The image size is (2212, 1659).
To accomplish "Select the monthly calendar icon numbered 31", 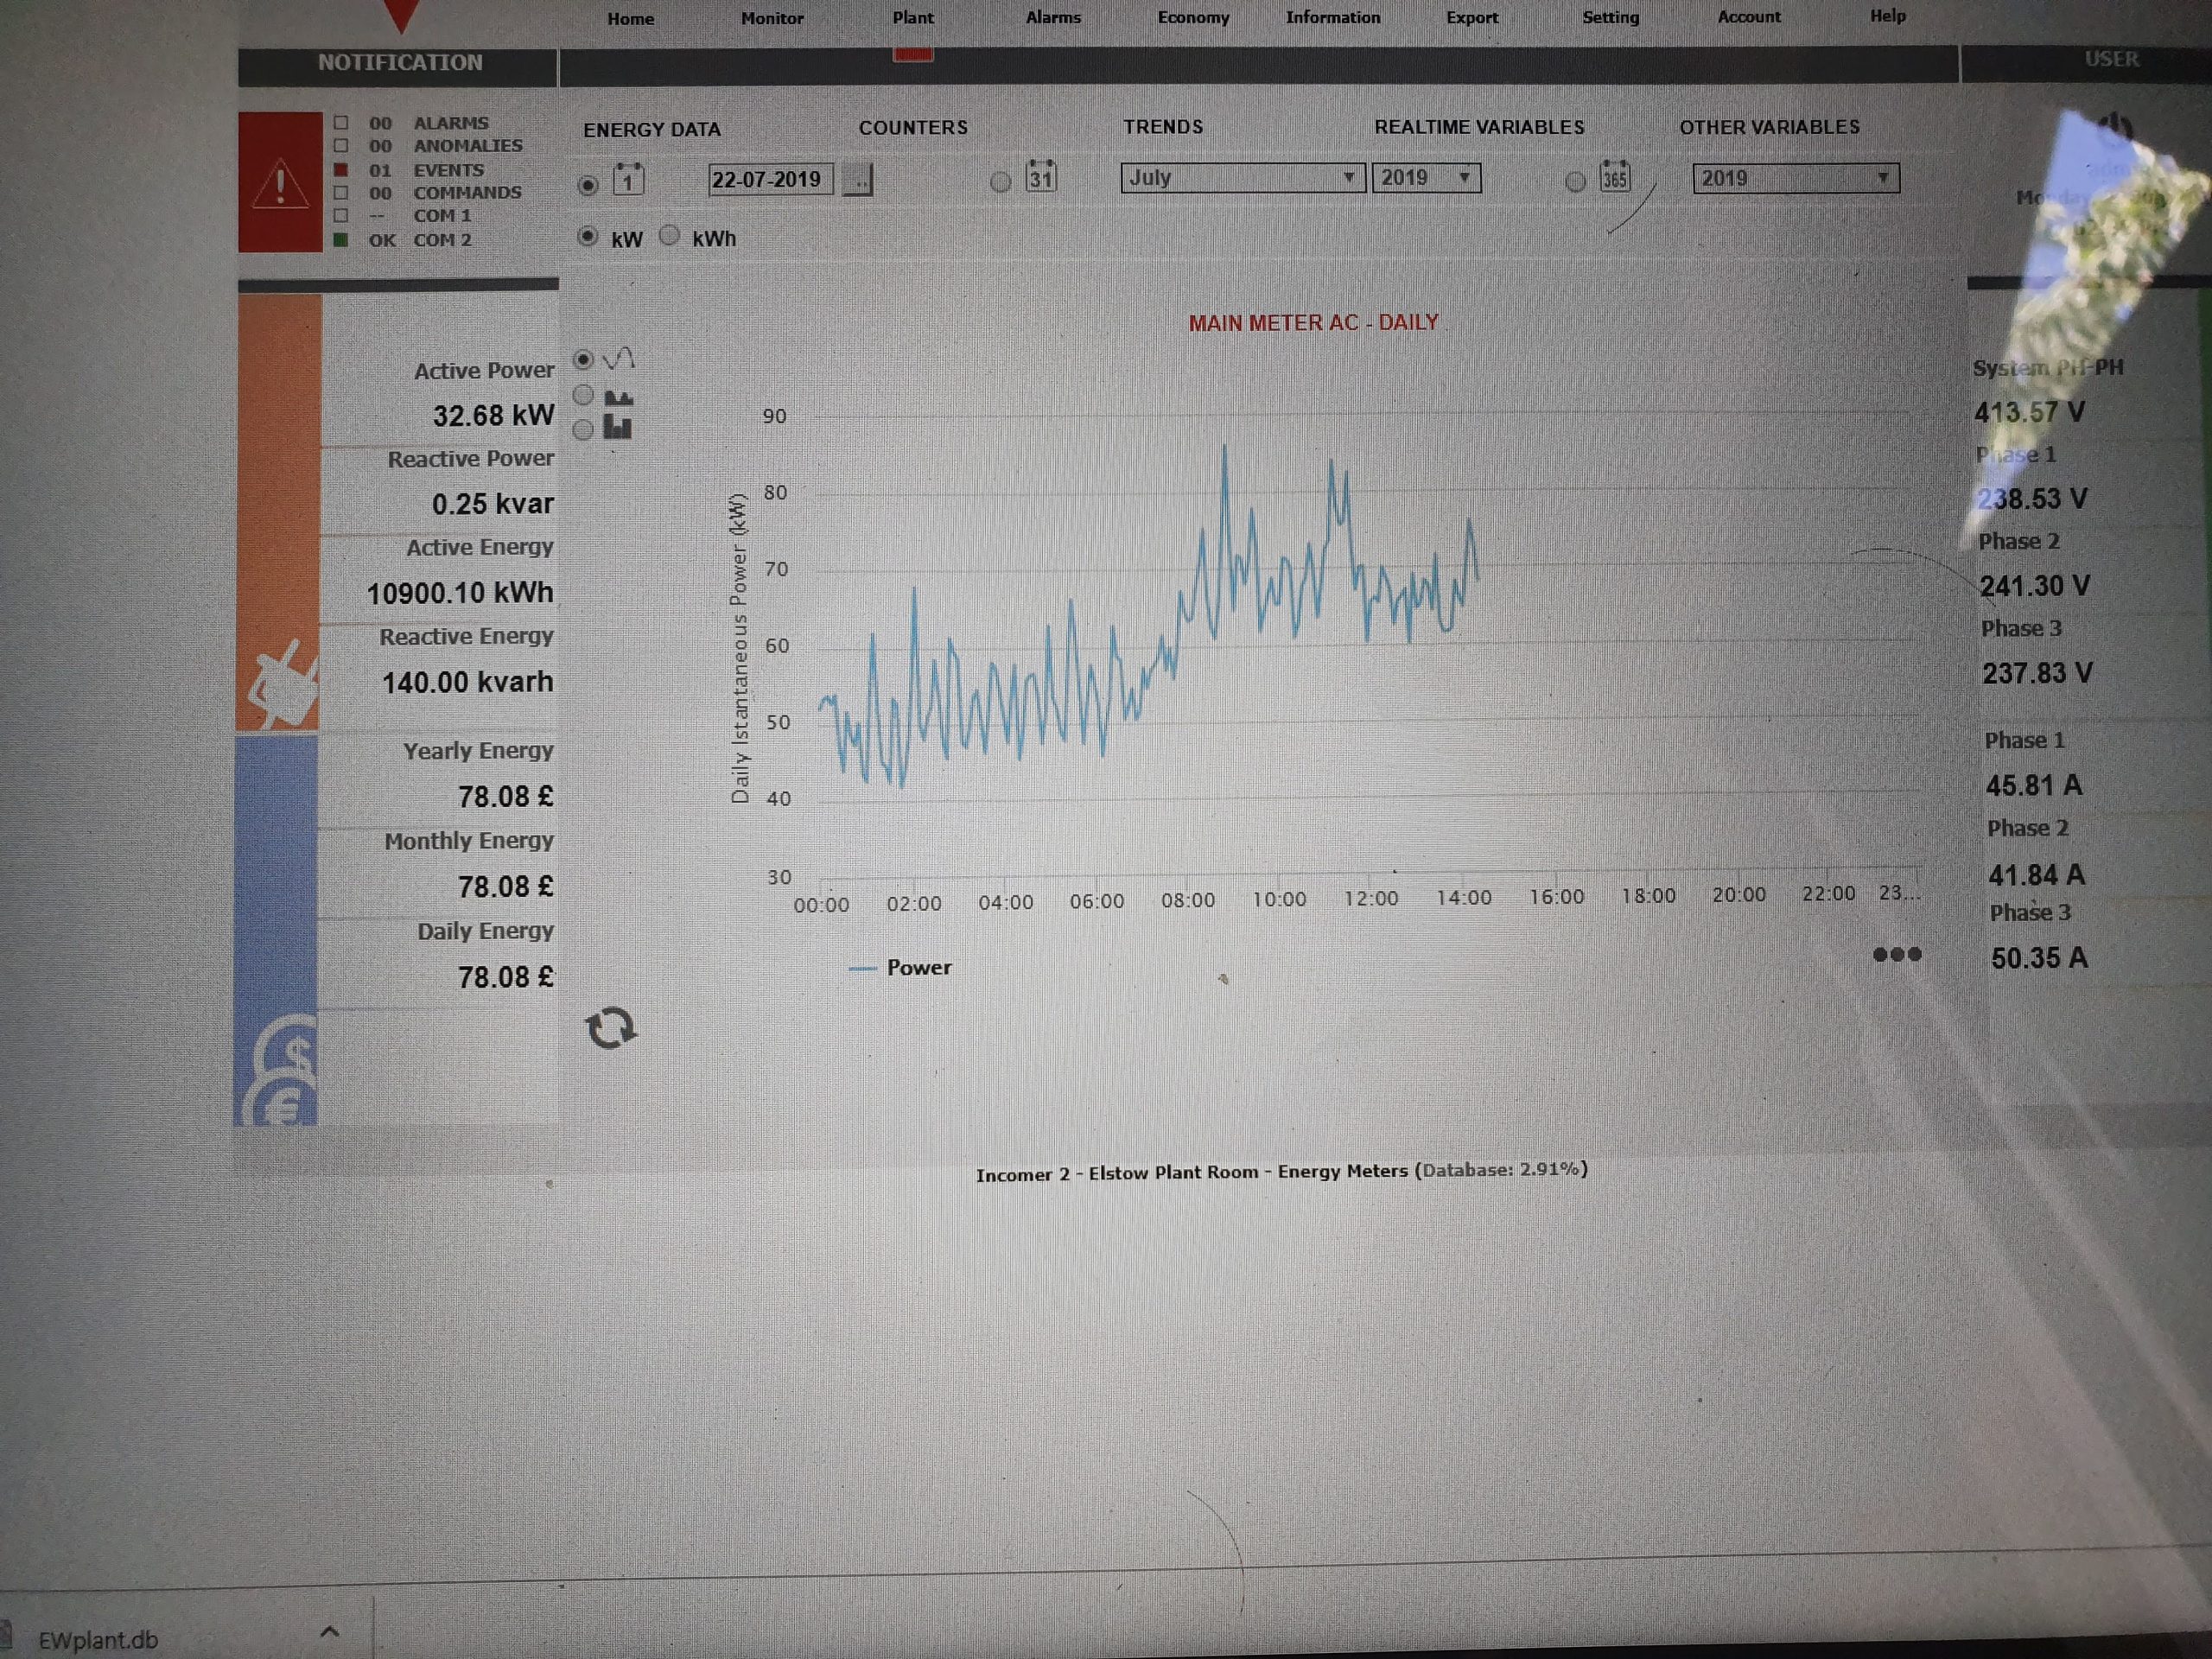I will 1041,176.
